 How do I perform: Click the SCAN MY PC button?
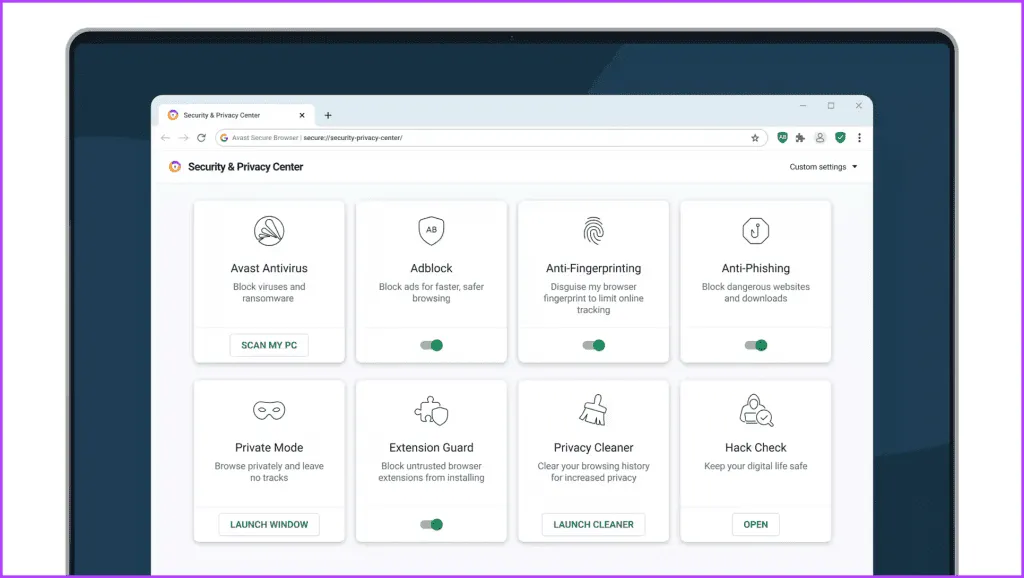(269, 345)
